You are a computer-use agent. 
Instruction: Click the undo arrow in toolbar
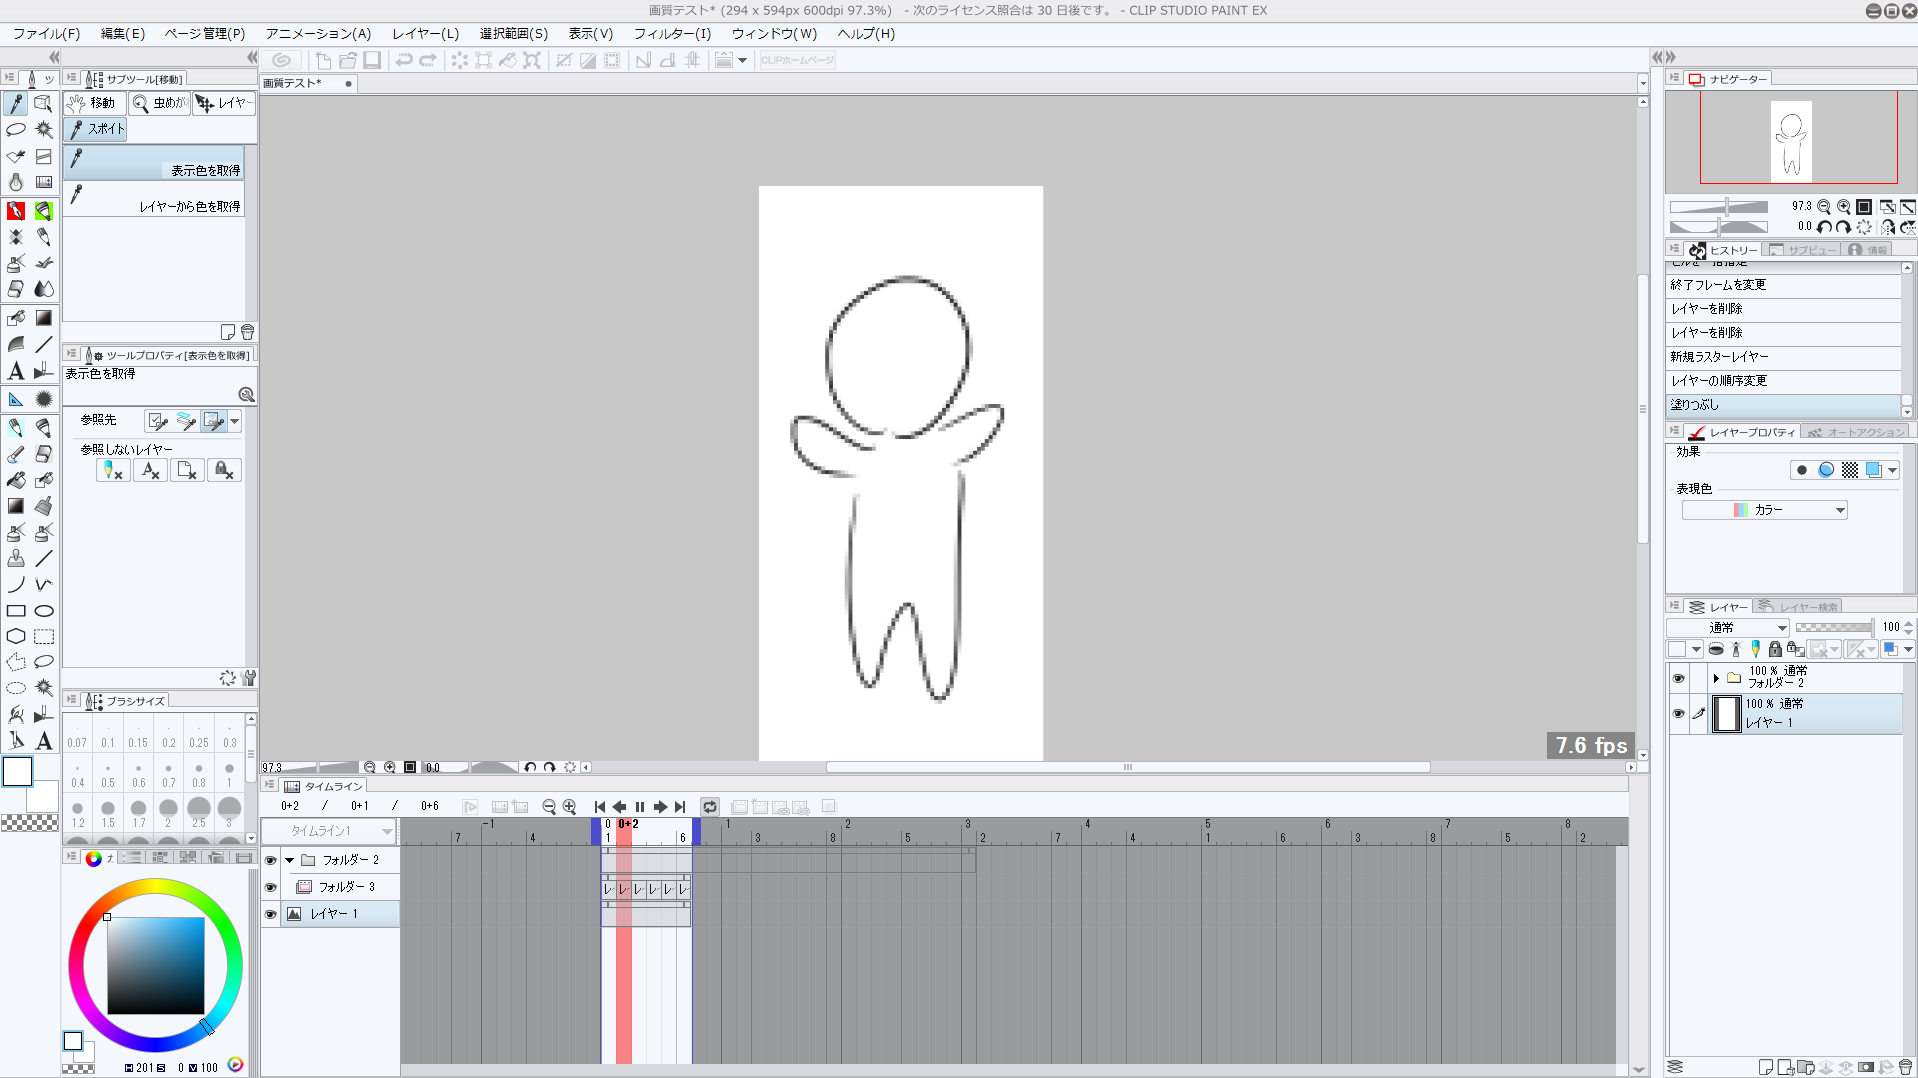coord(403,60)
